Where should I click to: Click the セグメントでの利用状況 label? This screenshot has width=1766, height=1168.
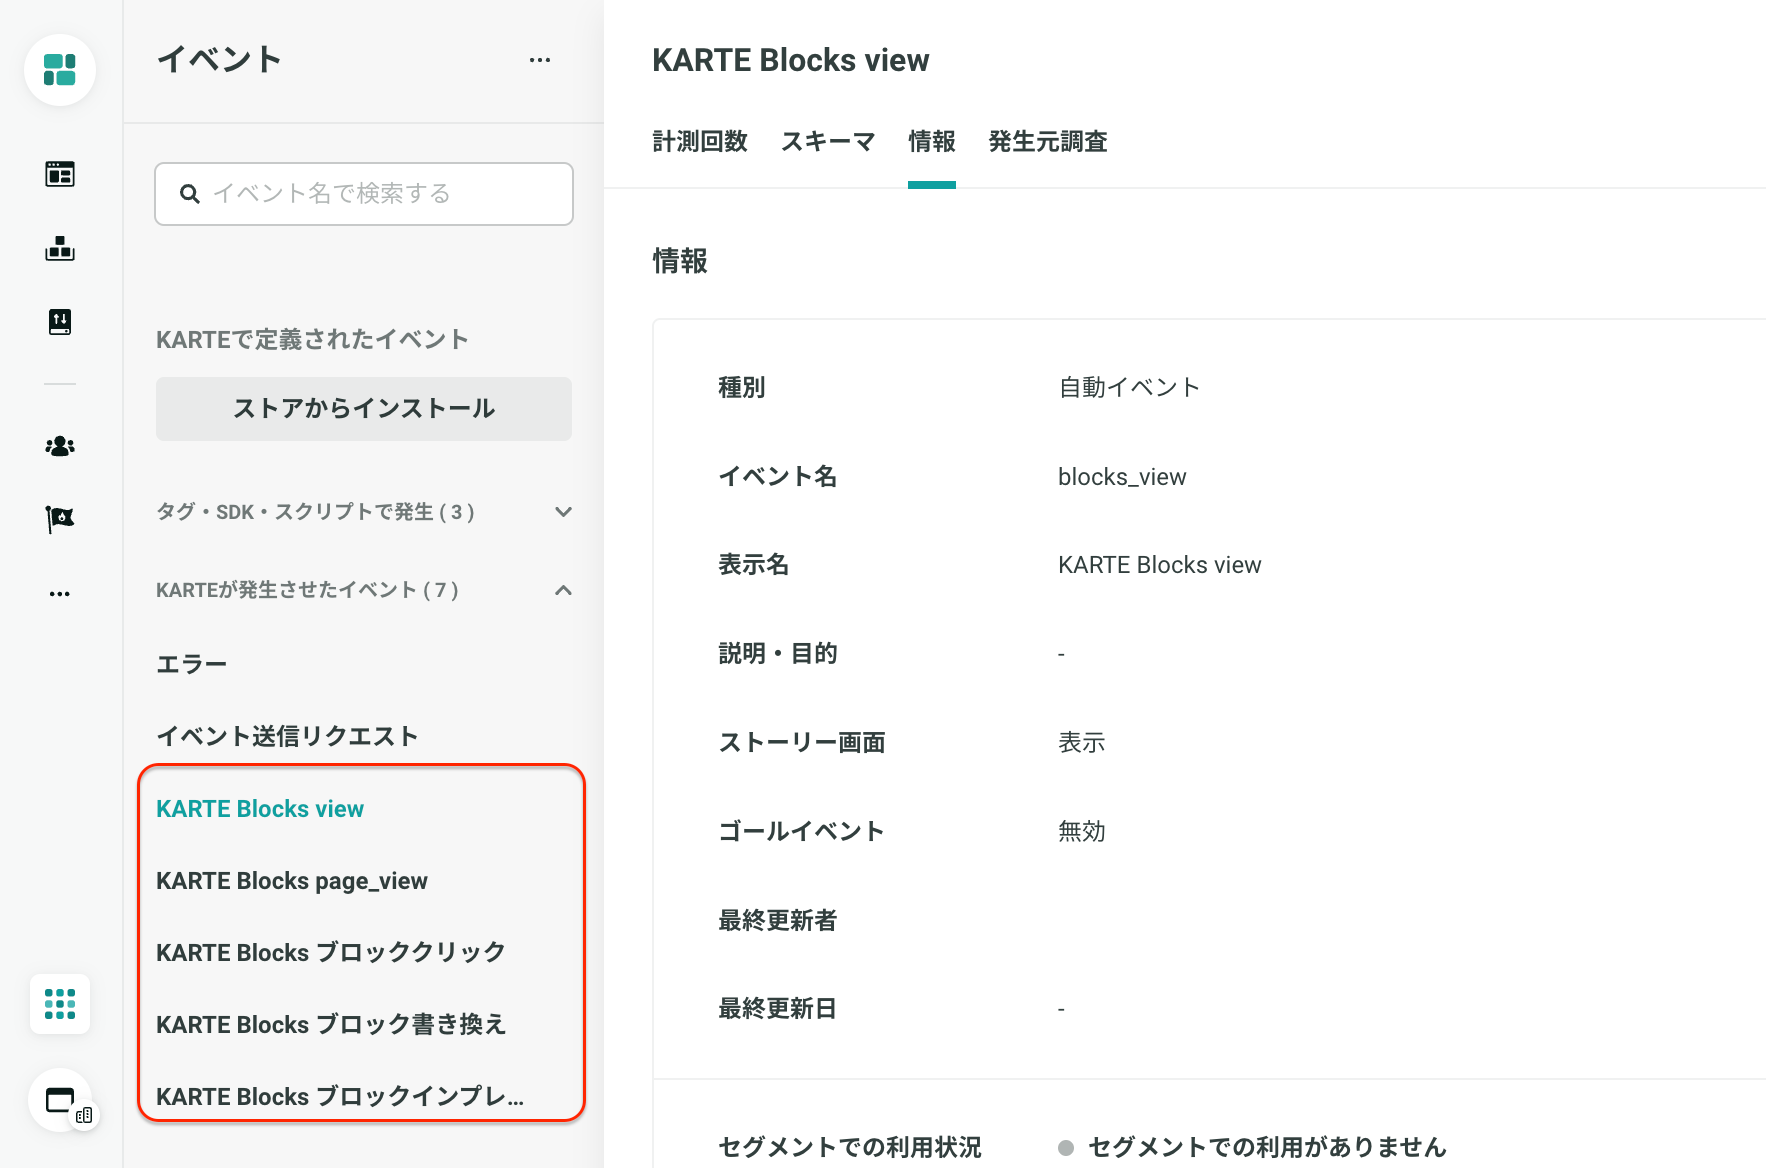coord(850,1147)
